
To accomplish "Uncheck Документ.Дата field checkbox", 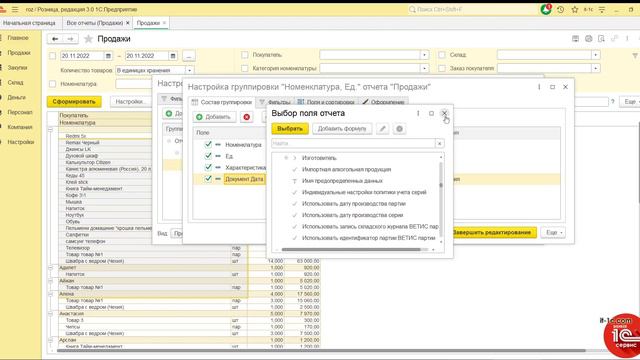I will tap(208, 179).
